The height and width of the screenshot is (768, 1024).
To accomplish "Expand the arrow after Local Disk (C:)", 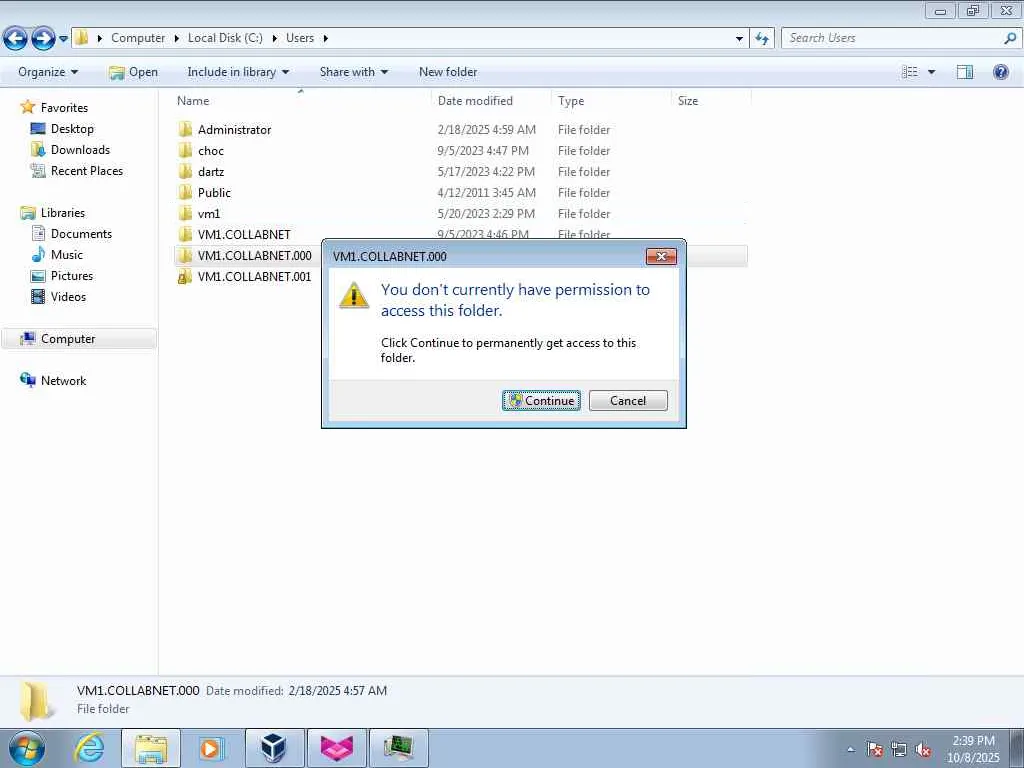I will coord(274,38).
